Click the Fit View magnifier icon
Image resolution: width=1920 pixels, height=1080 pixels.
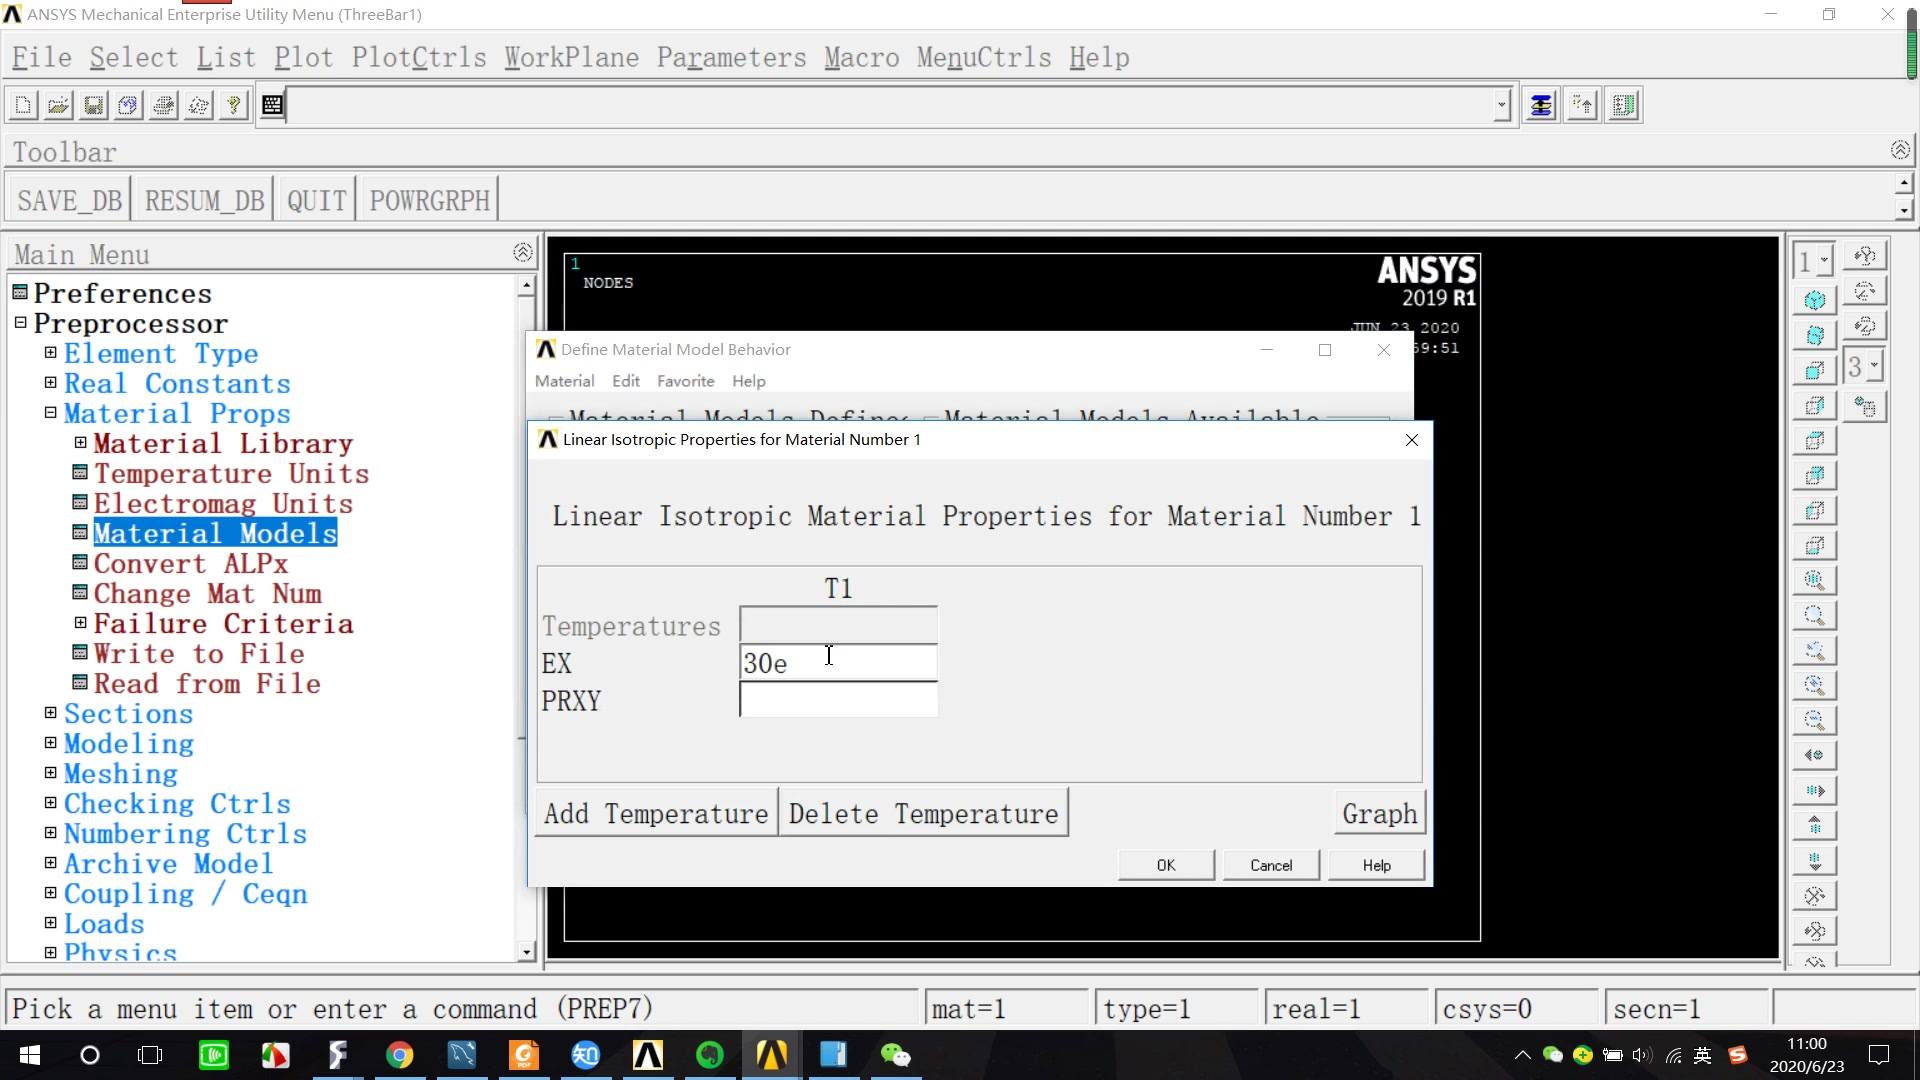pyautogui.click(x=1815, y=580)
